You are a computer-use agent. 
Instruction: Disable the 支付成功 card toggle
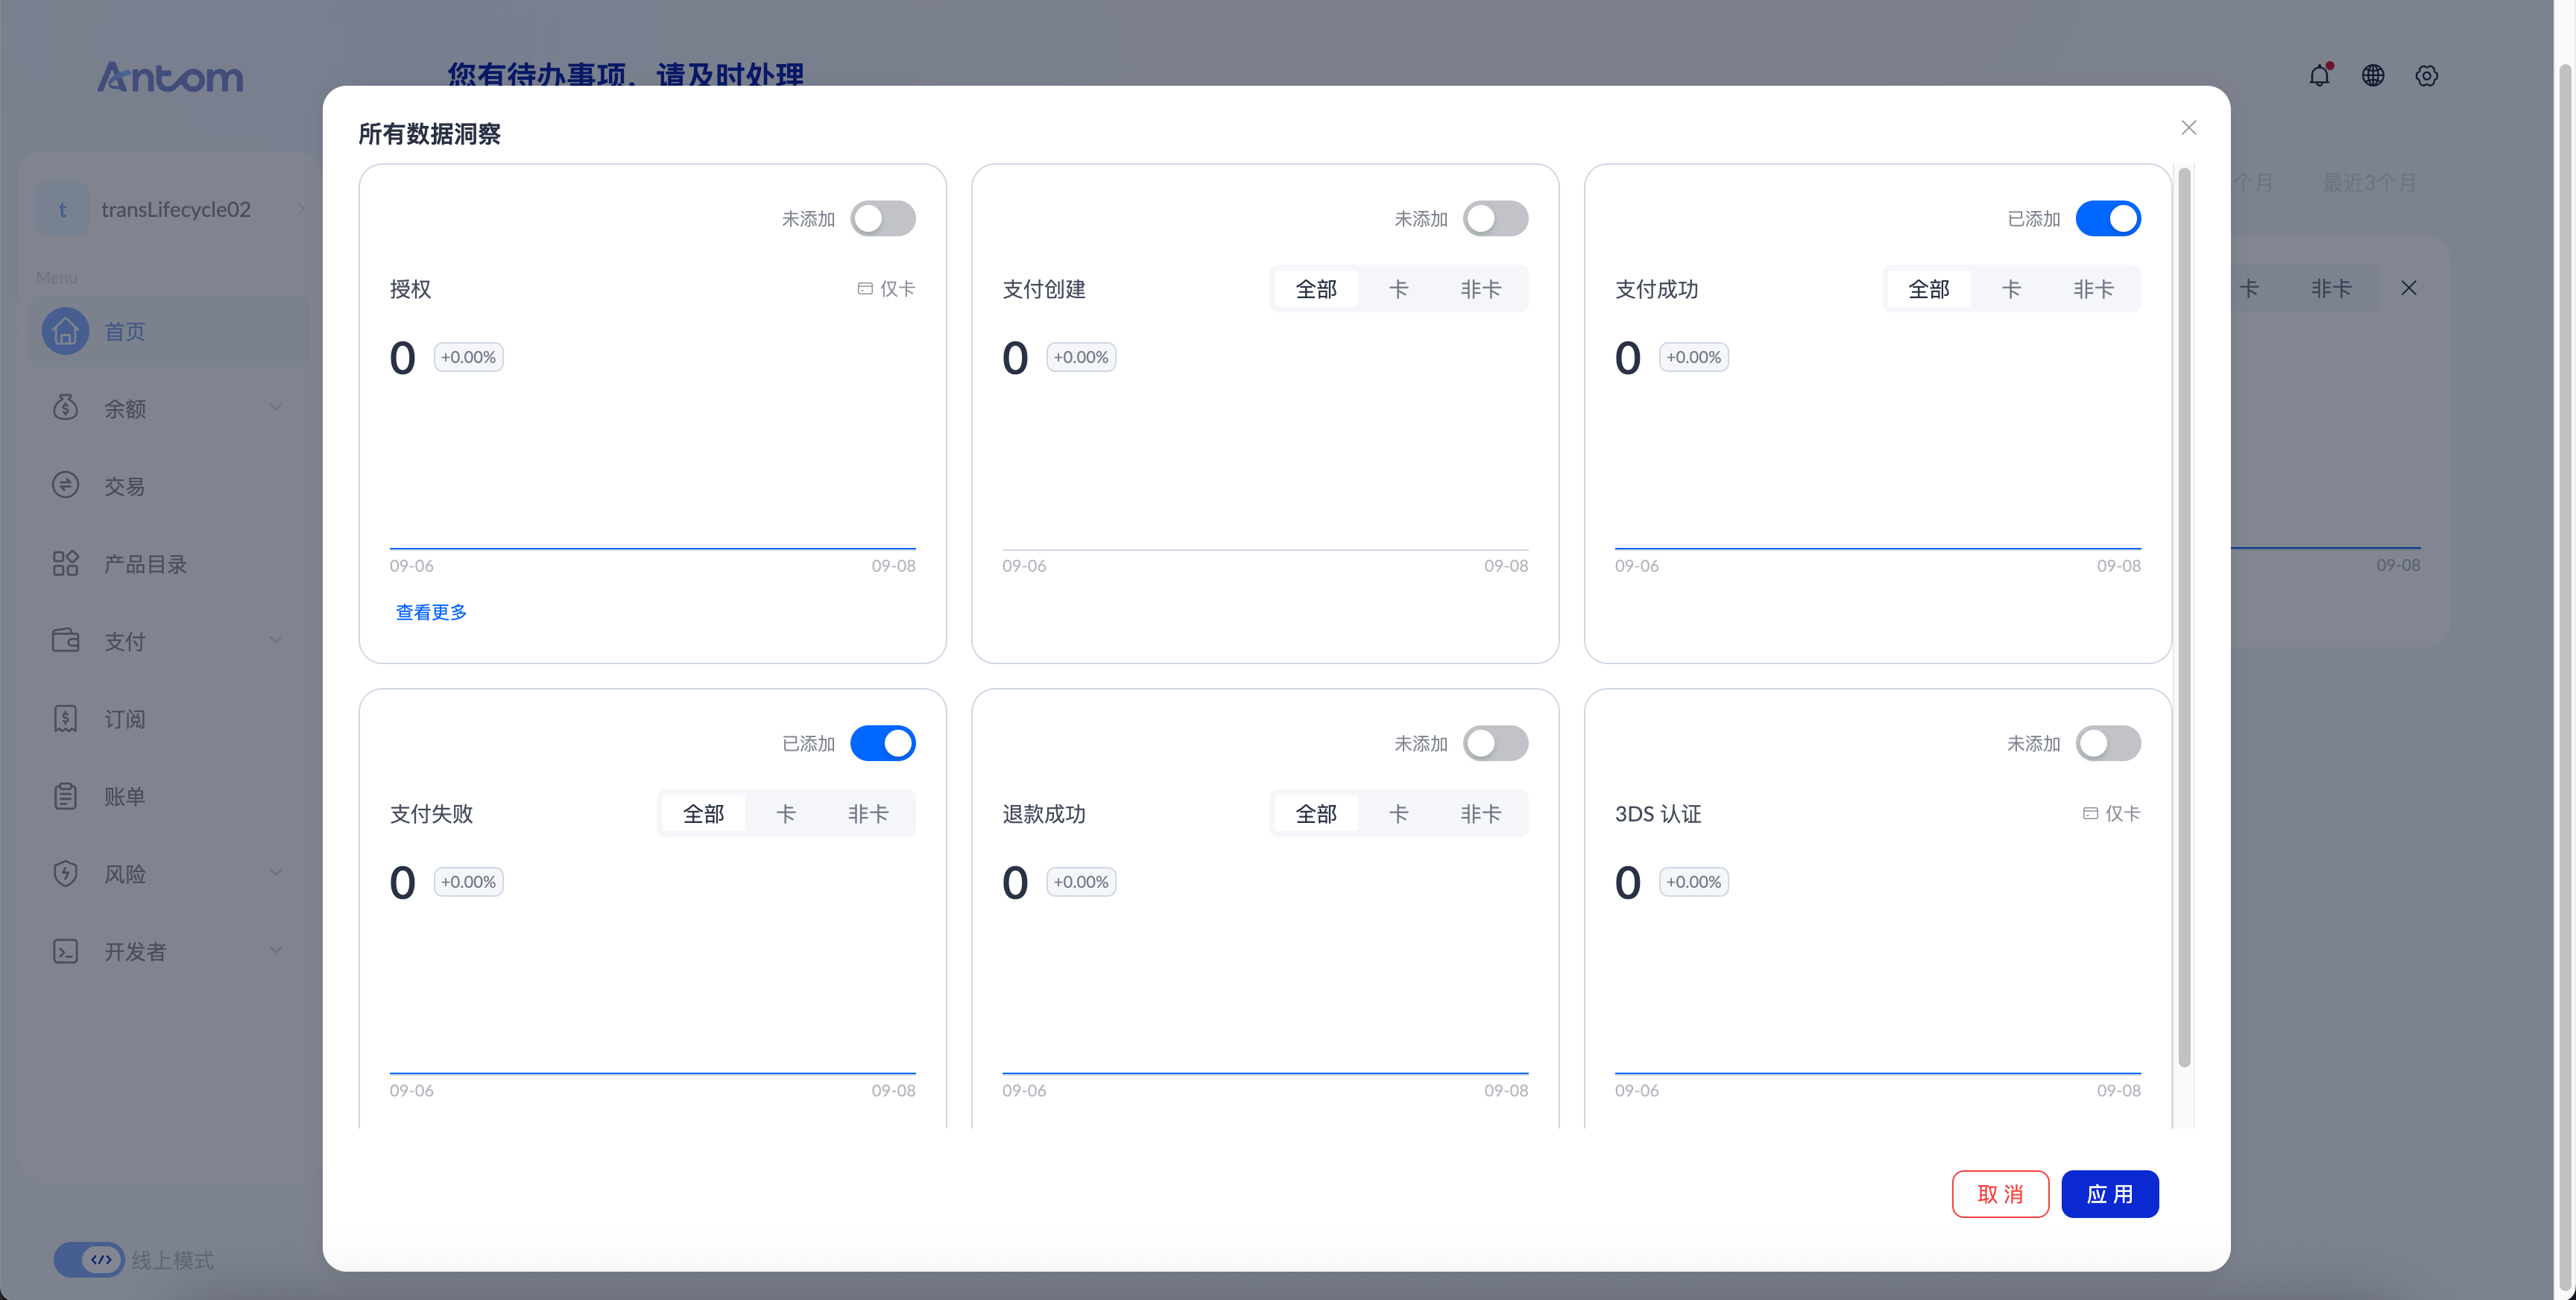point(2108,218)
